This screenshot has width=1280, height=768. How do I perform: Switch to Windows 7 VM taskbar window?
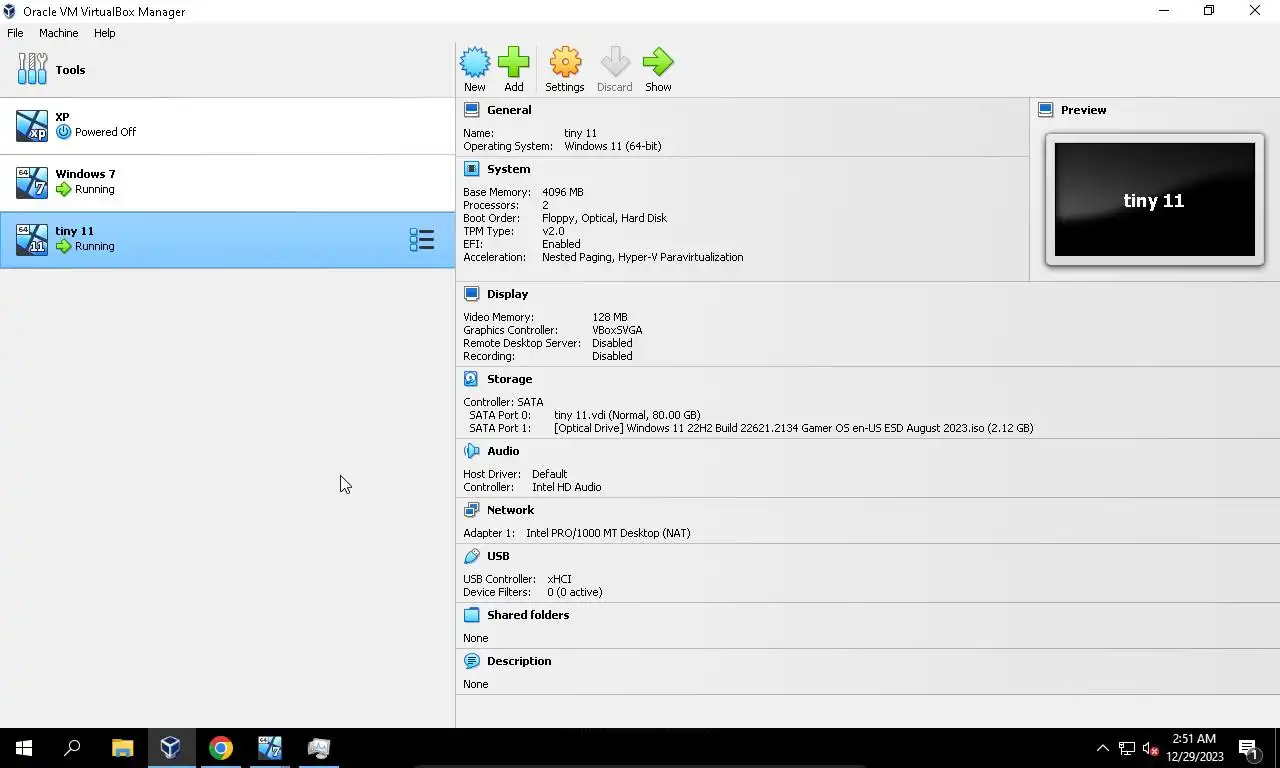point(269,748)
